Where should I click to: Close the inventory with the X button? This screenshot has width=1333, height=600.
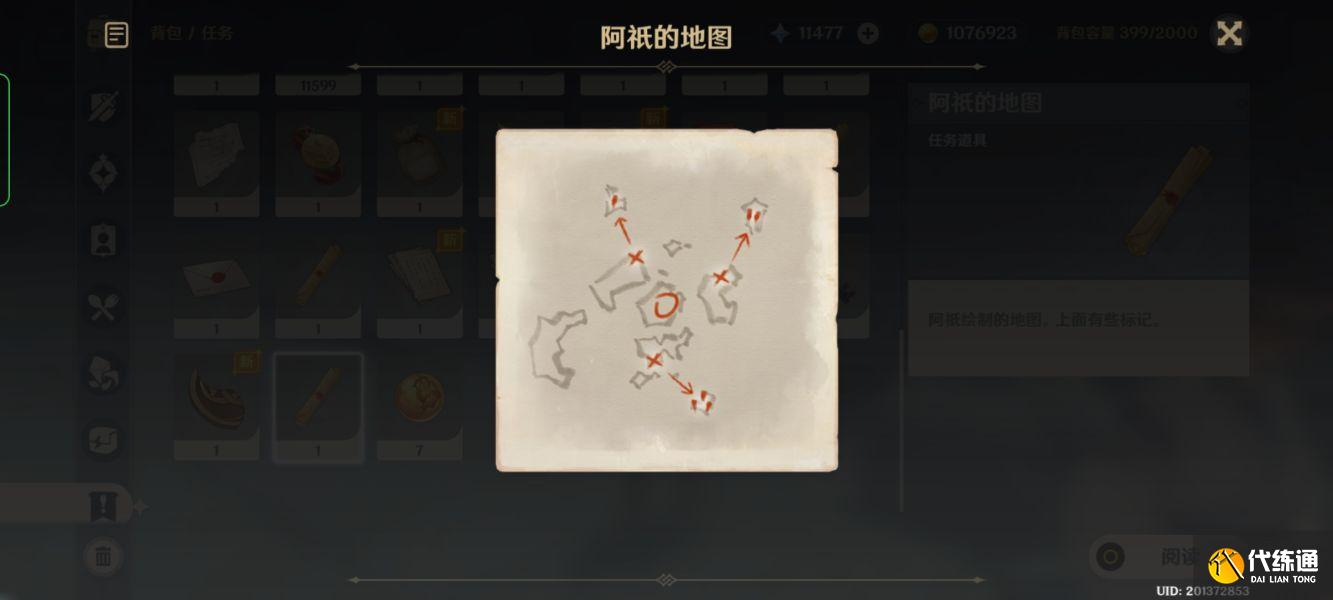[1229, 33]
